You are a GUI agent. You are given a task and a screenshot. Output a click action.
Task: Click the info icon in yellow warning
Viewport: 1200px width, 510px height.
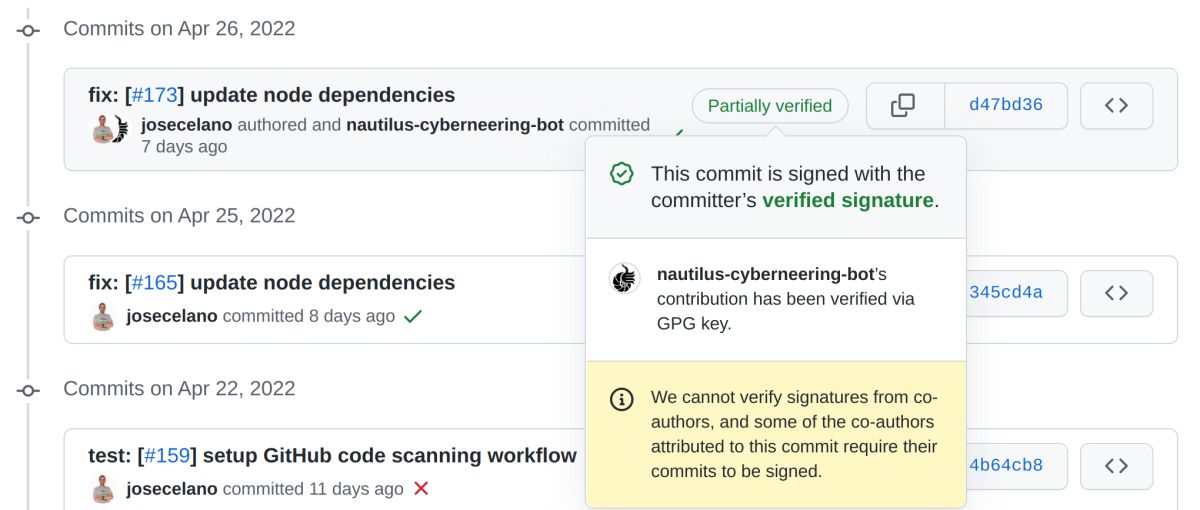pyautogui.click(x=622, y=400)
